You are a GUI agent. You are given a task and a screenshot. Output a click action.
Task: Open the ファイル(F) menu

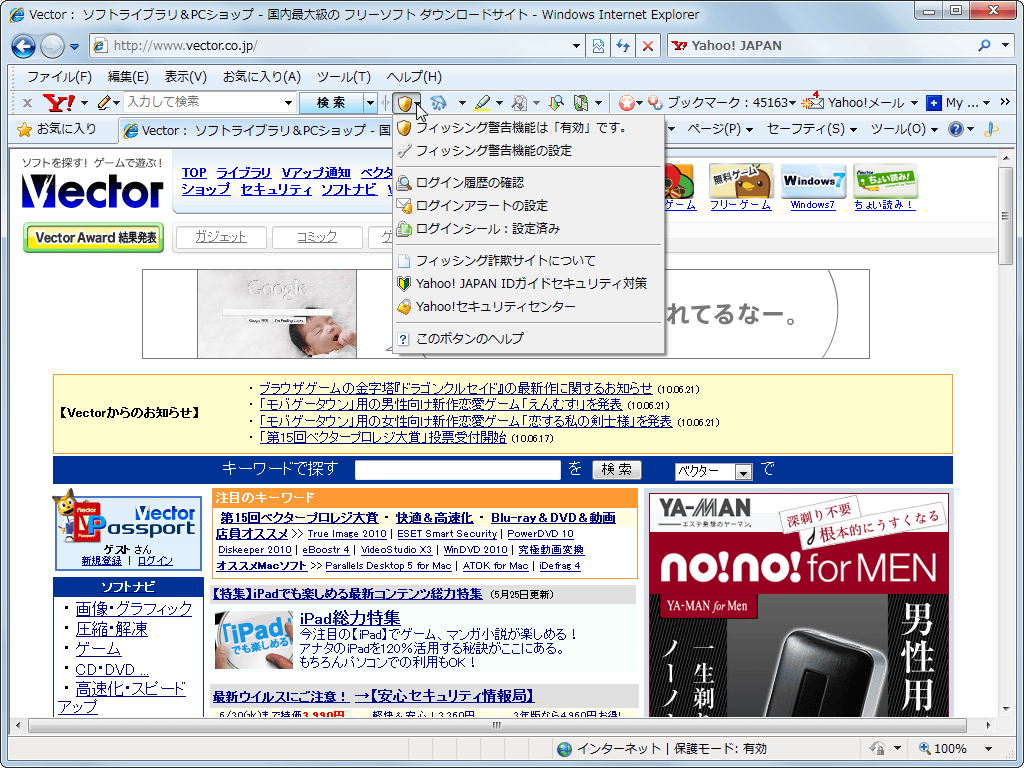click(x=59, y=76)
